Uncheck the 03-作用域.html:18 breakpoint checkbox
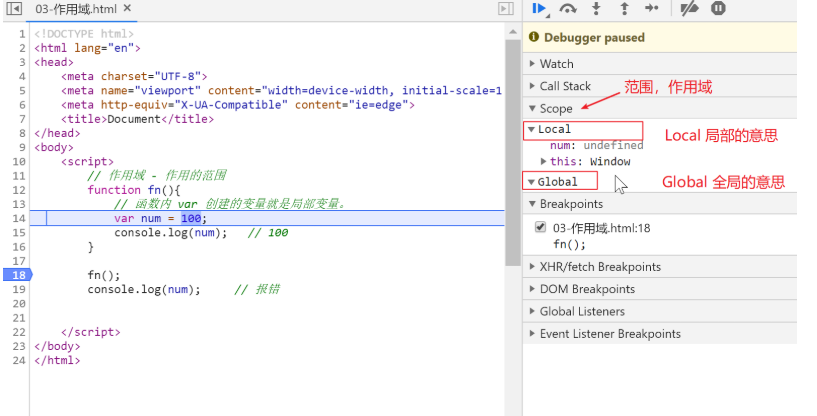Screen dimensions: 817x416 click(x=540, y=227)
